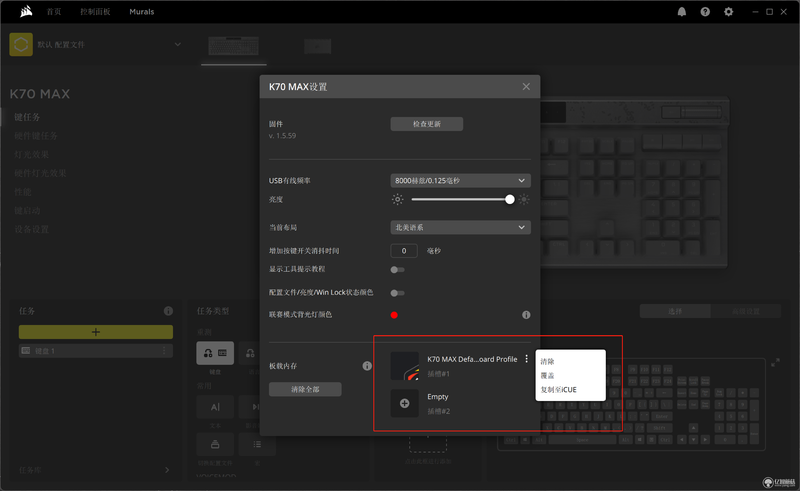Image resolution: width=800 pixels, height=491 pixels.
Task: Open the help question mark icon
Action: coord(705,12)
